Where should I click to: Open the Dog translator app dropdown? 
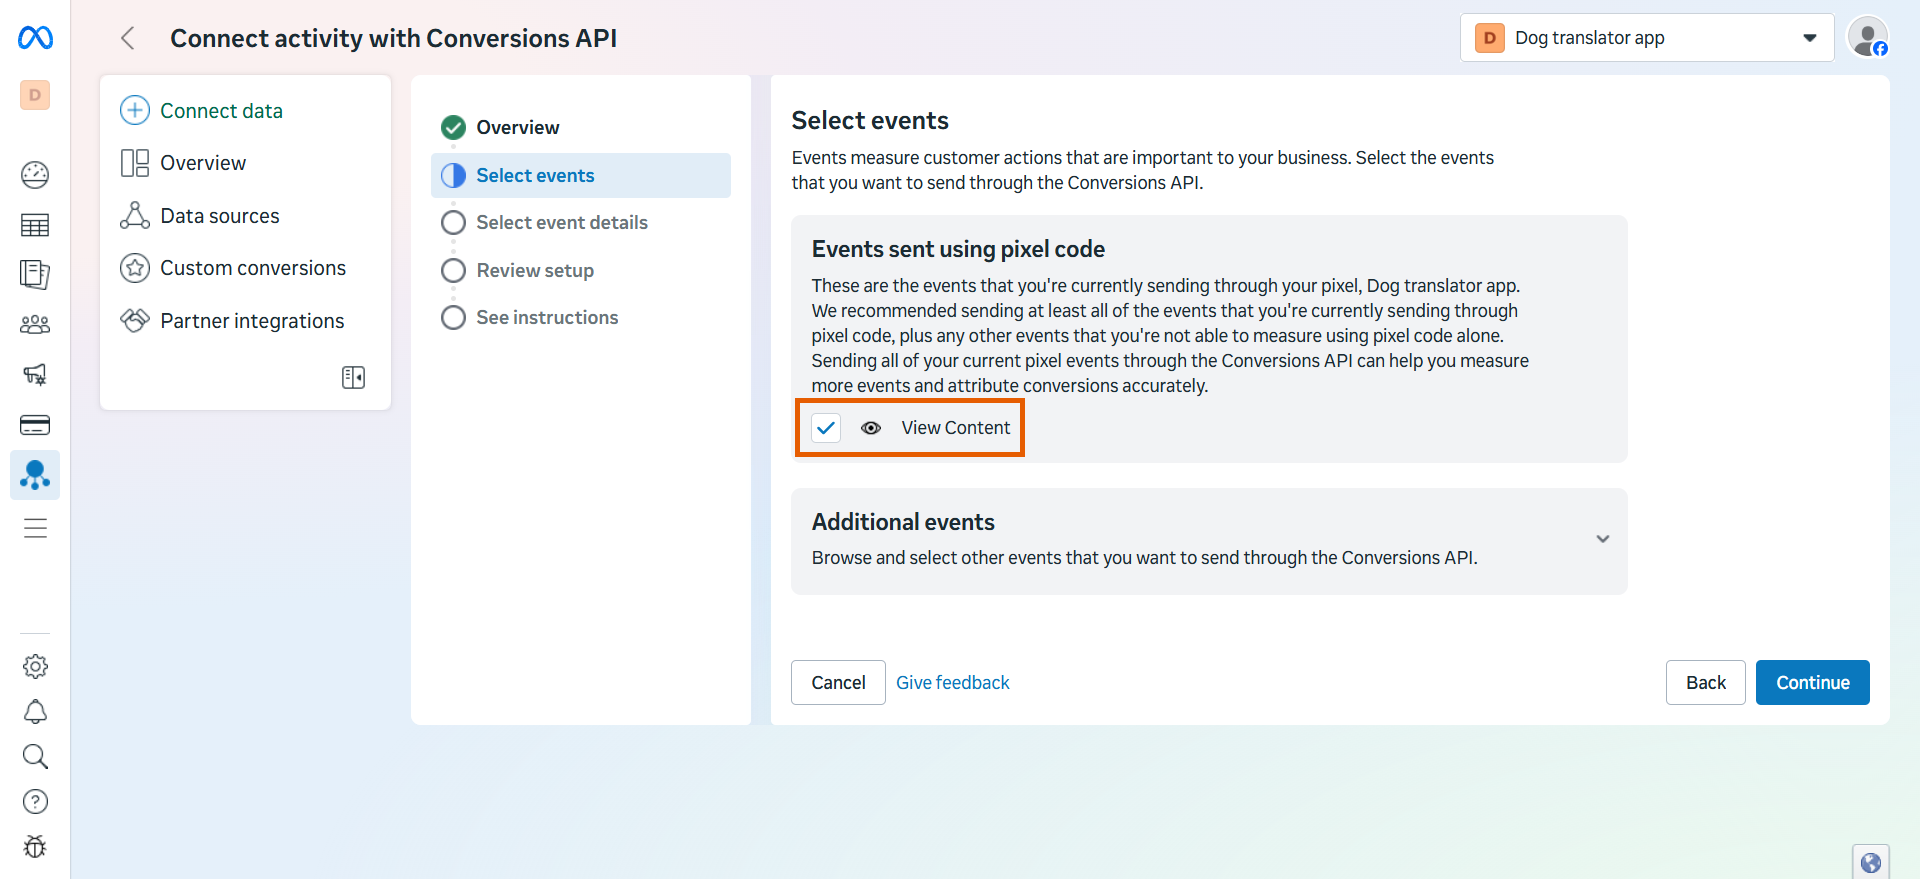pos(1647,38)
